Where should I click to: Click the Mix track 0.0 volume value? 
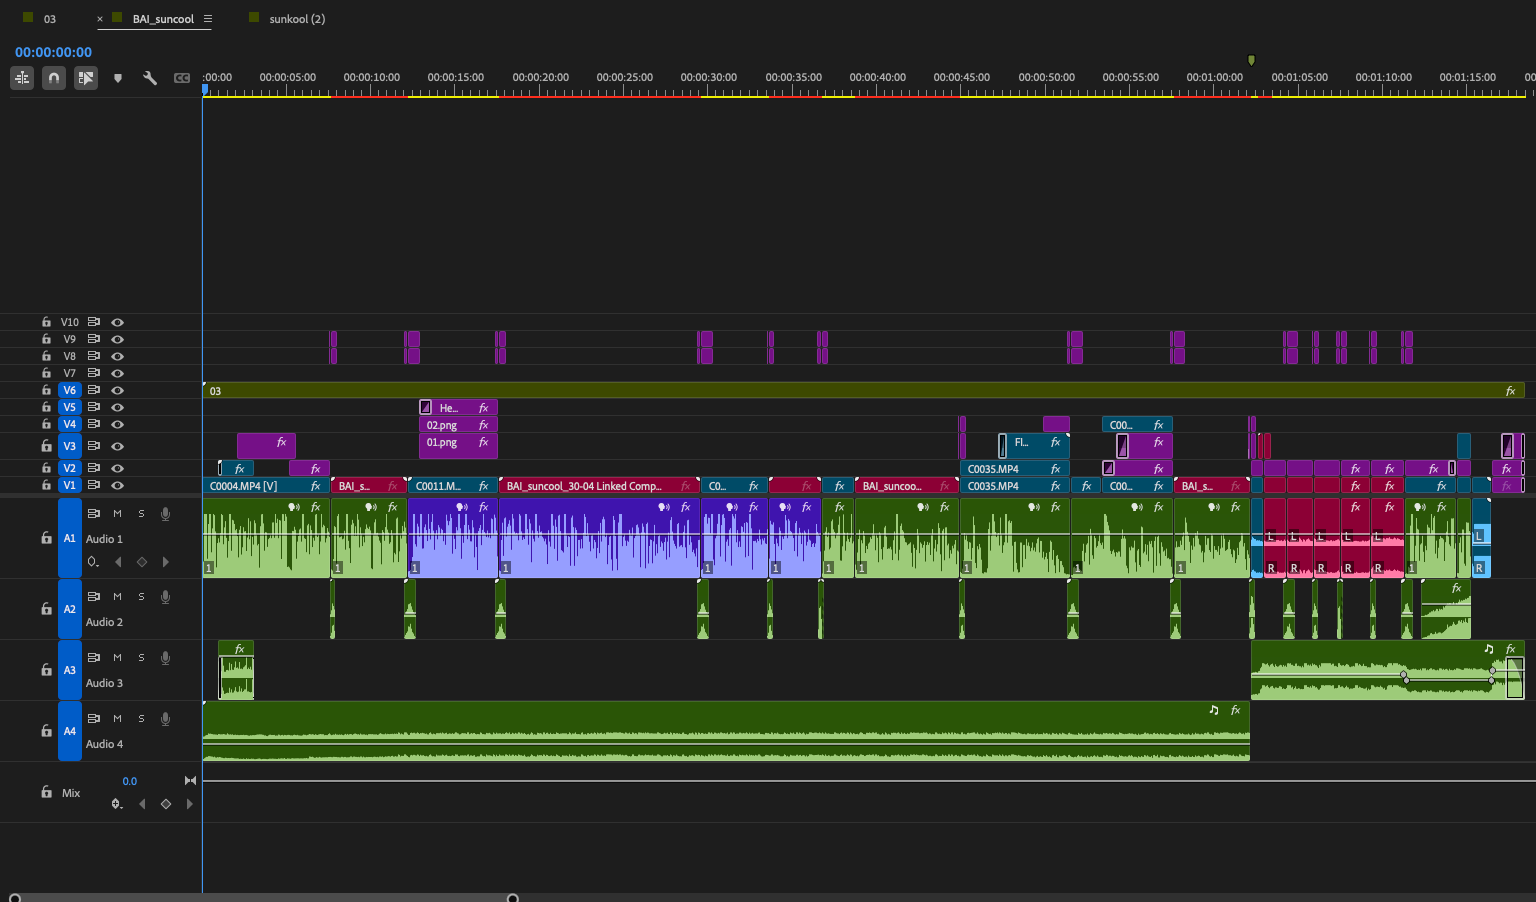tap(130, 781)
